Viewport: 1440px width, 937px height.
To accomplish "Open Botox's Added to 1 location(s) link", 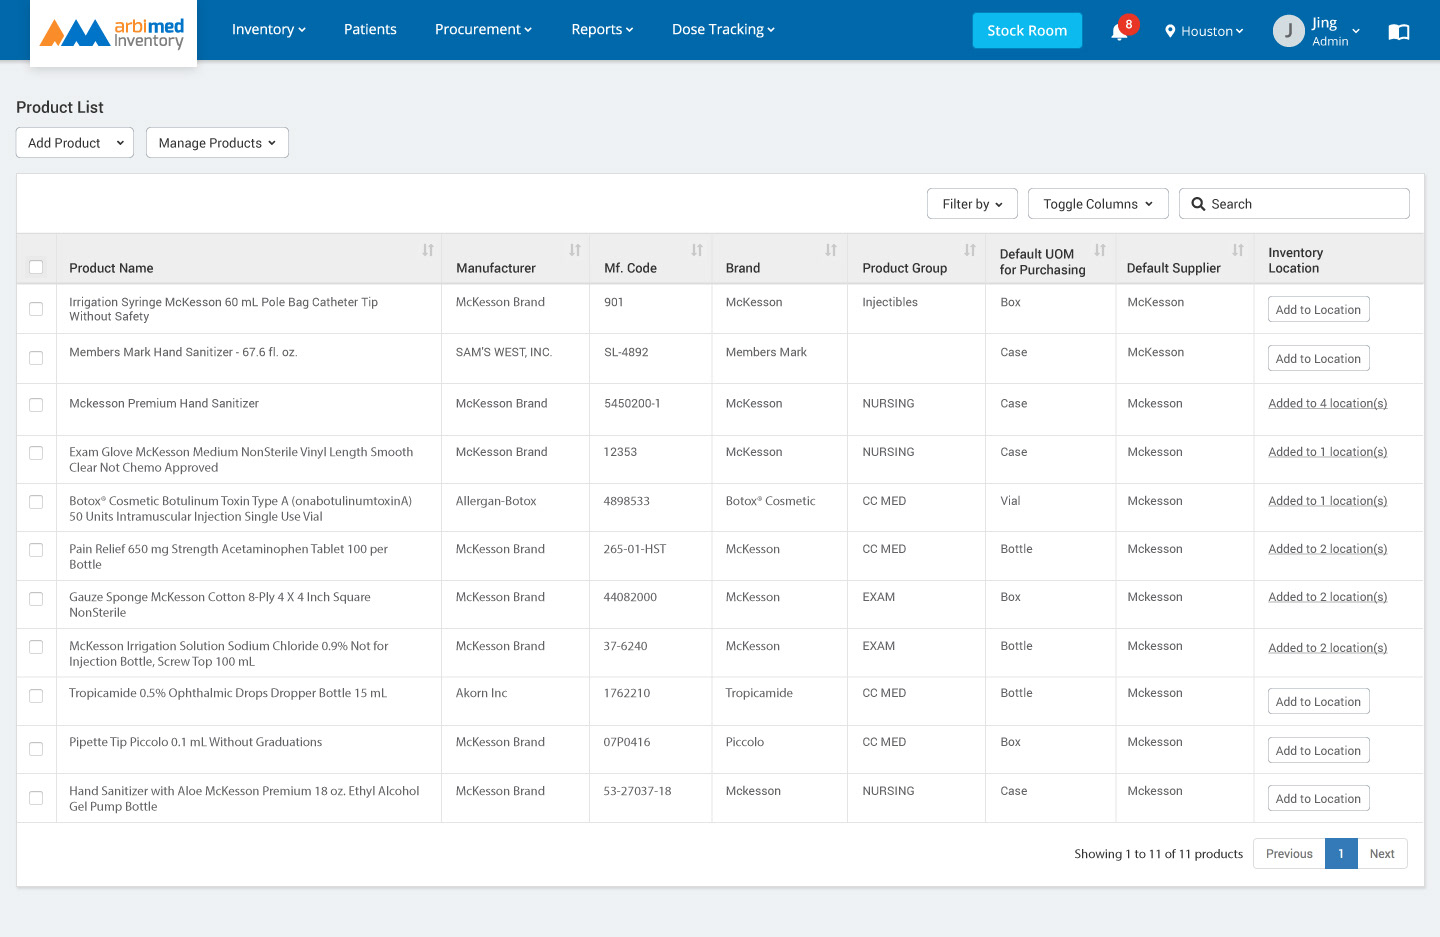I will coord(1327,501).
